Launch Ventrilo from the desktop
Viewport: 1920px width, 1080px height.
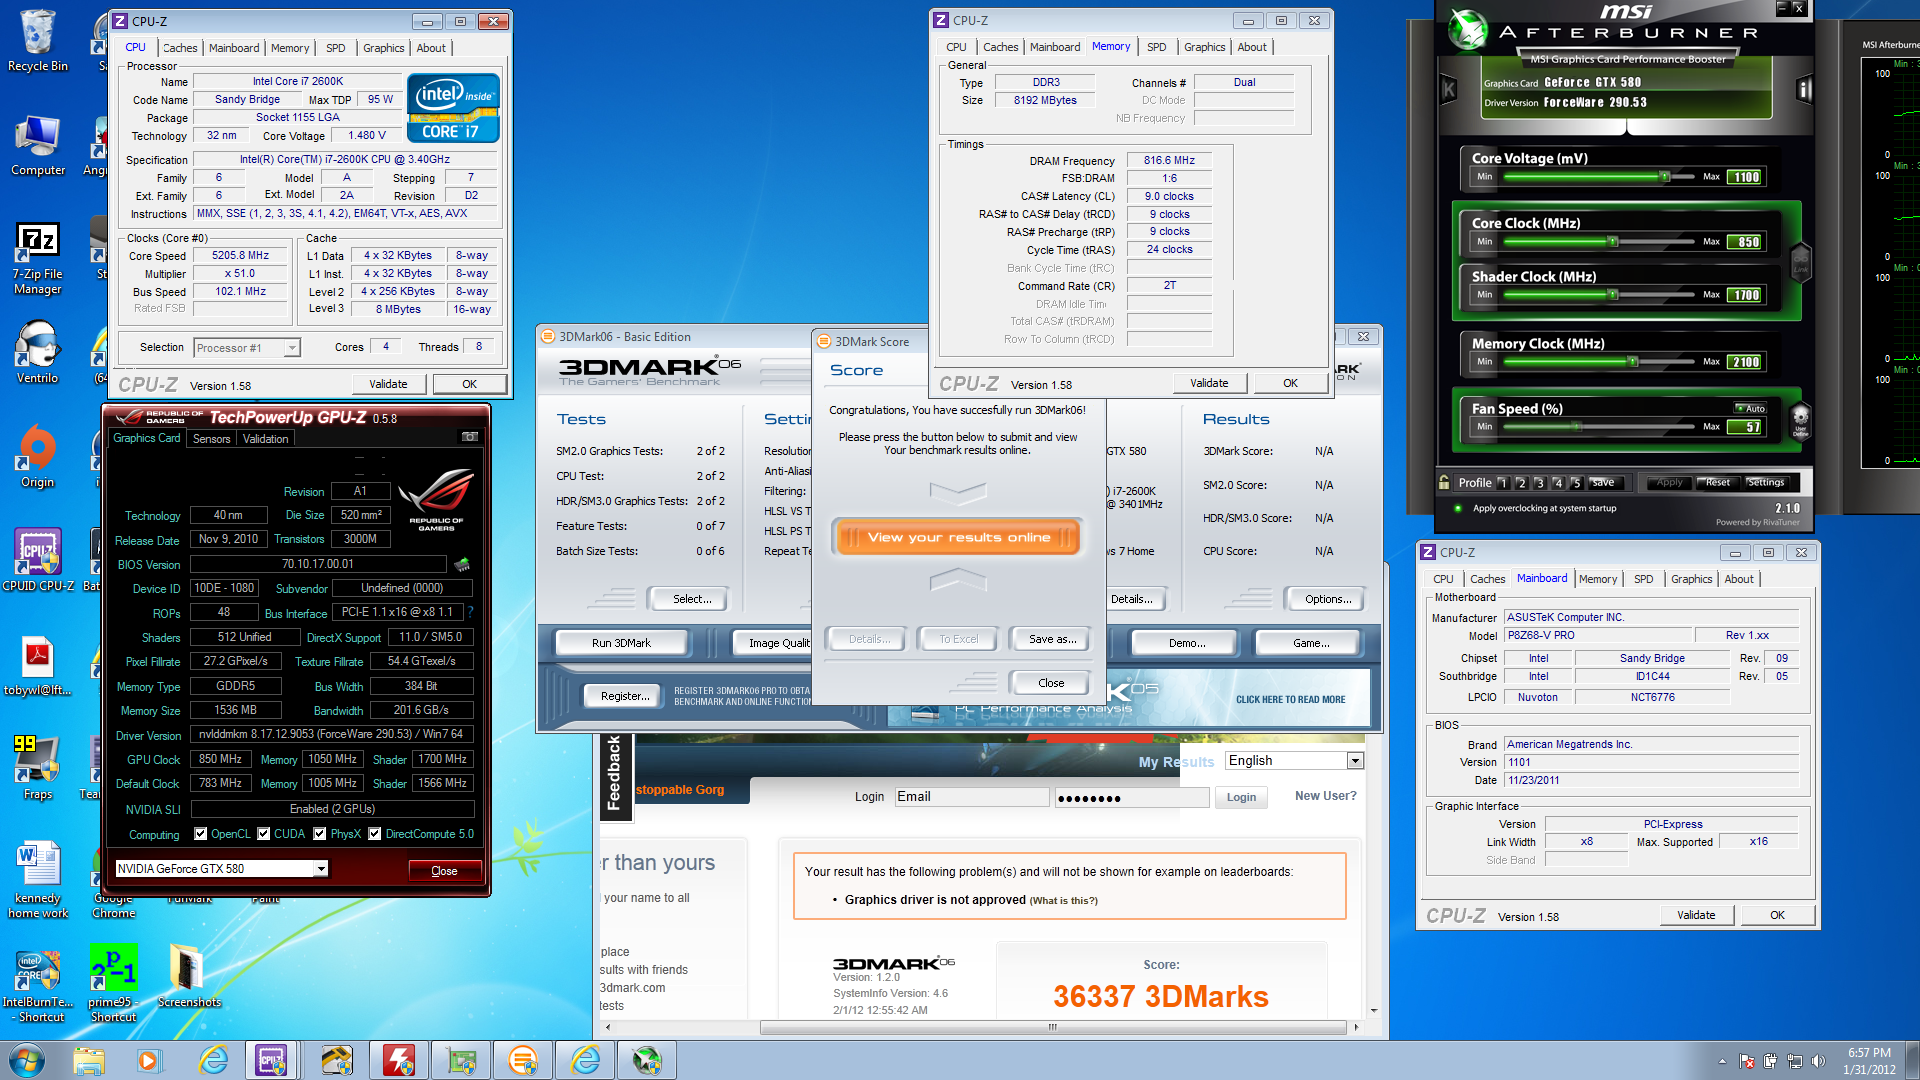[x=38, y=352]
